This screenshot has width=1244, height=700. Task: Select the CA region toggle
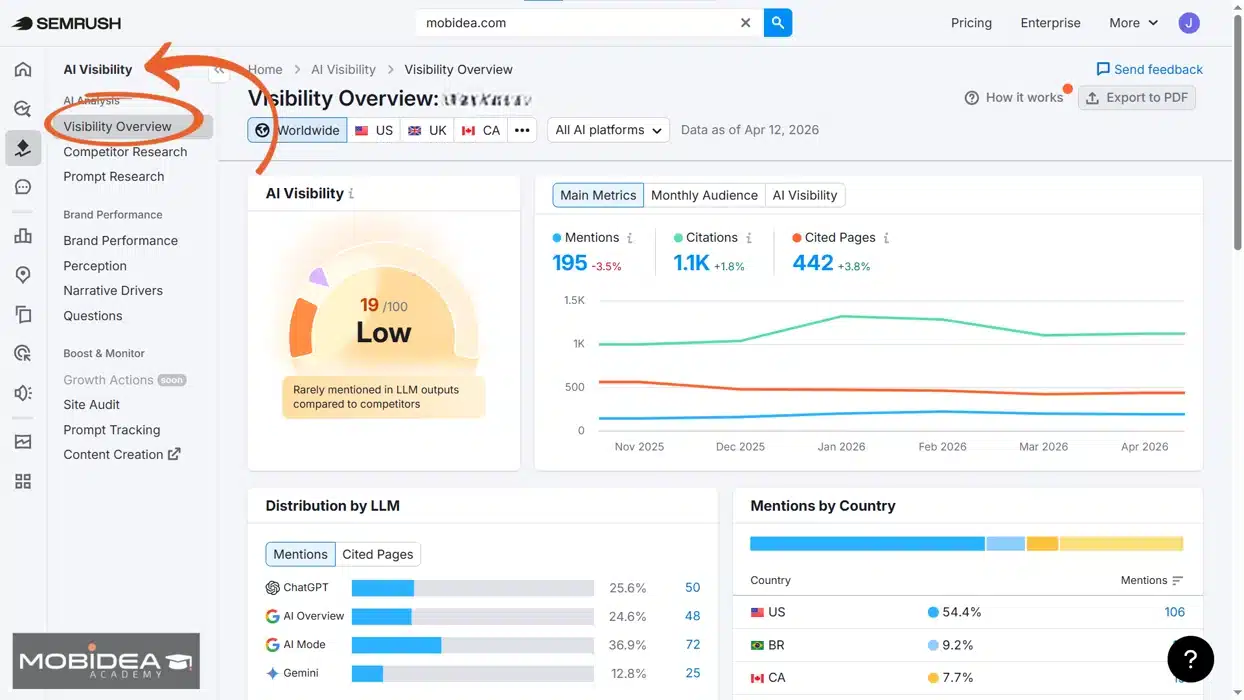click(481, 130)
